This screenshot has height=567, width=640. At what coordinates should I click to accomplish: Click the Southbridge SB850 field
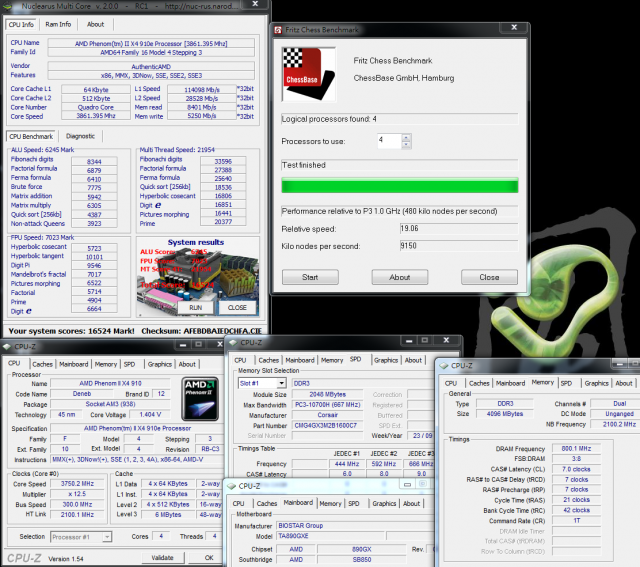(362, 560)
